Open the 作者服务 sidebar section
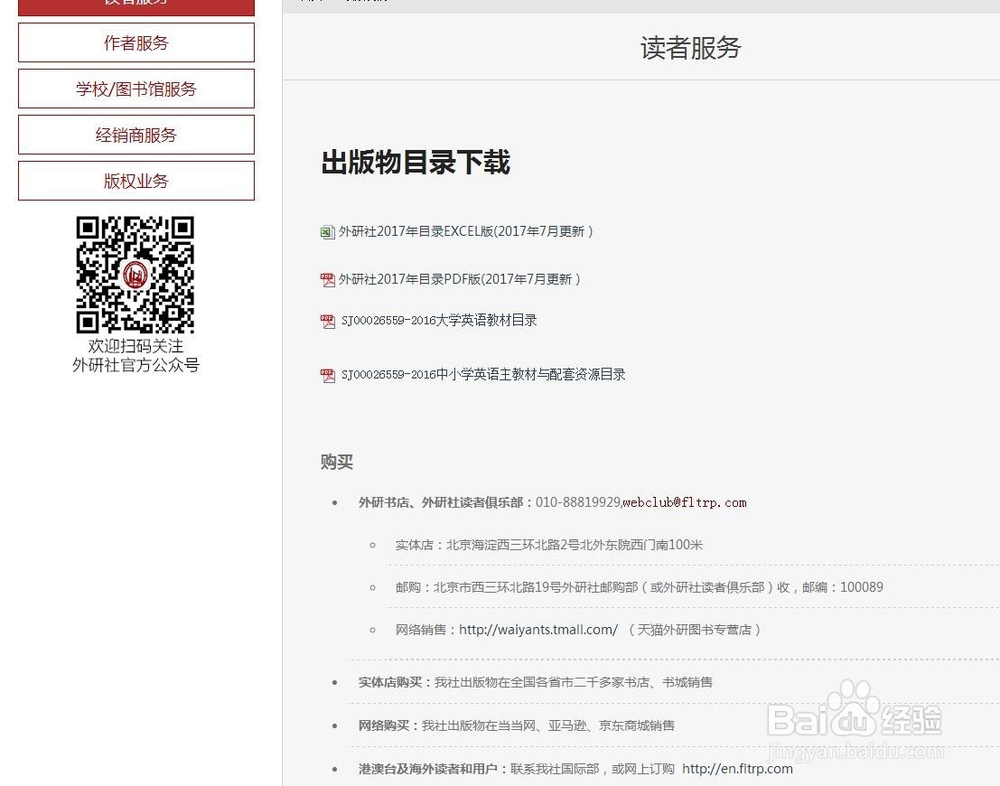The height and width of the screenshot is (786, 1000). (136, 42)
